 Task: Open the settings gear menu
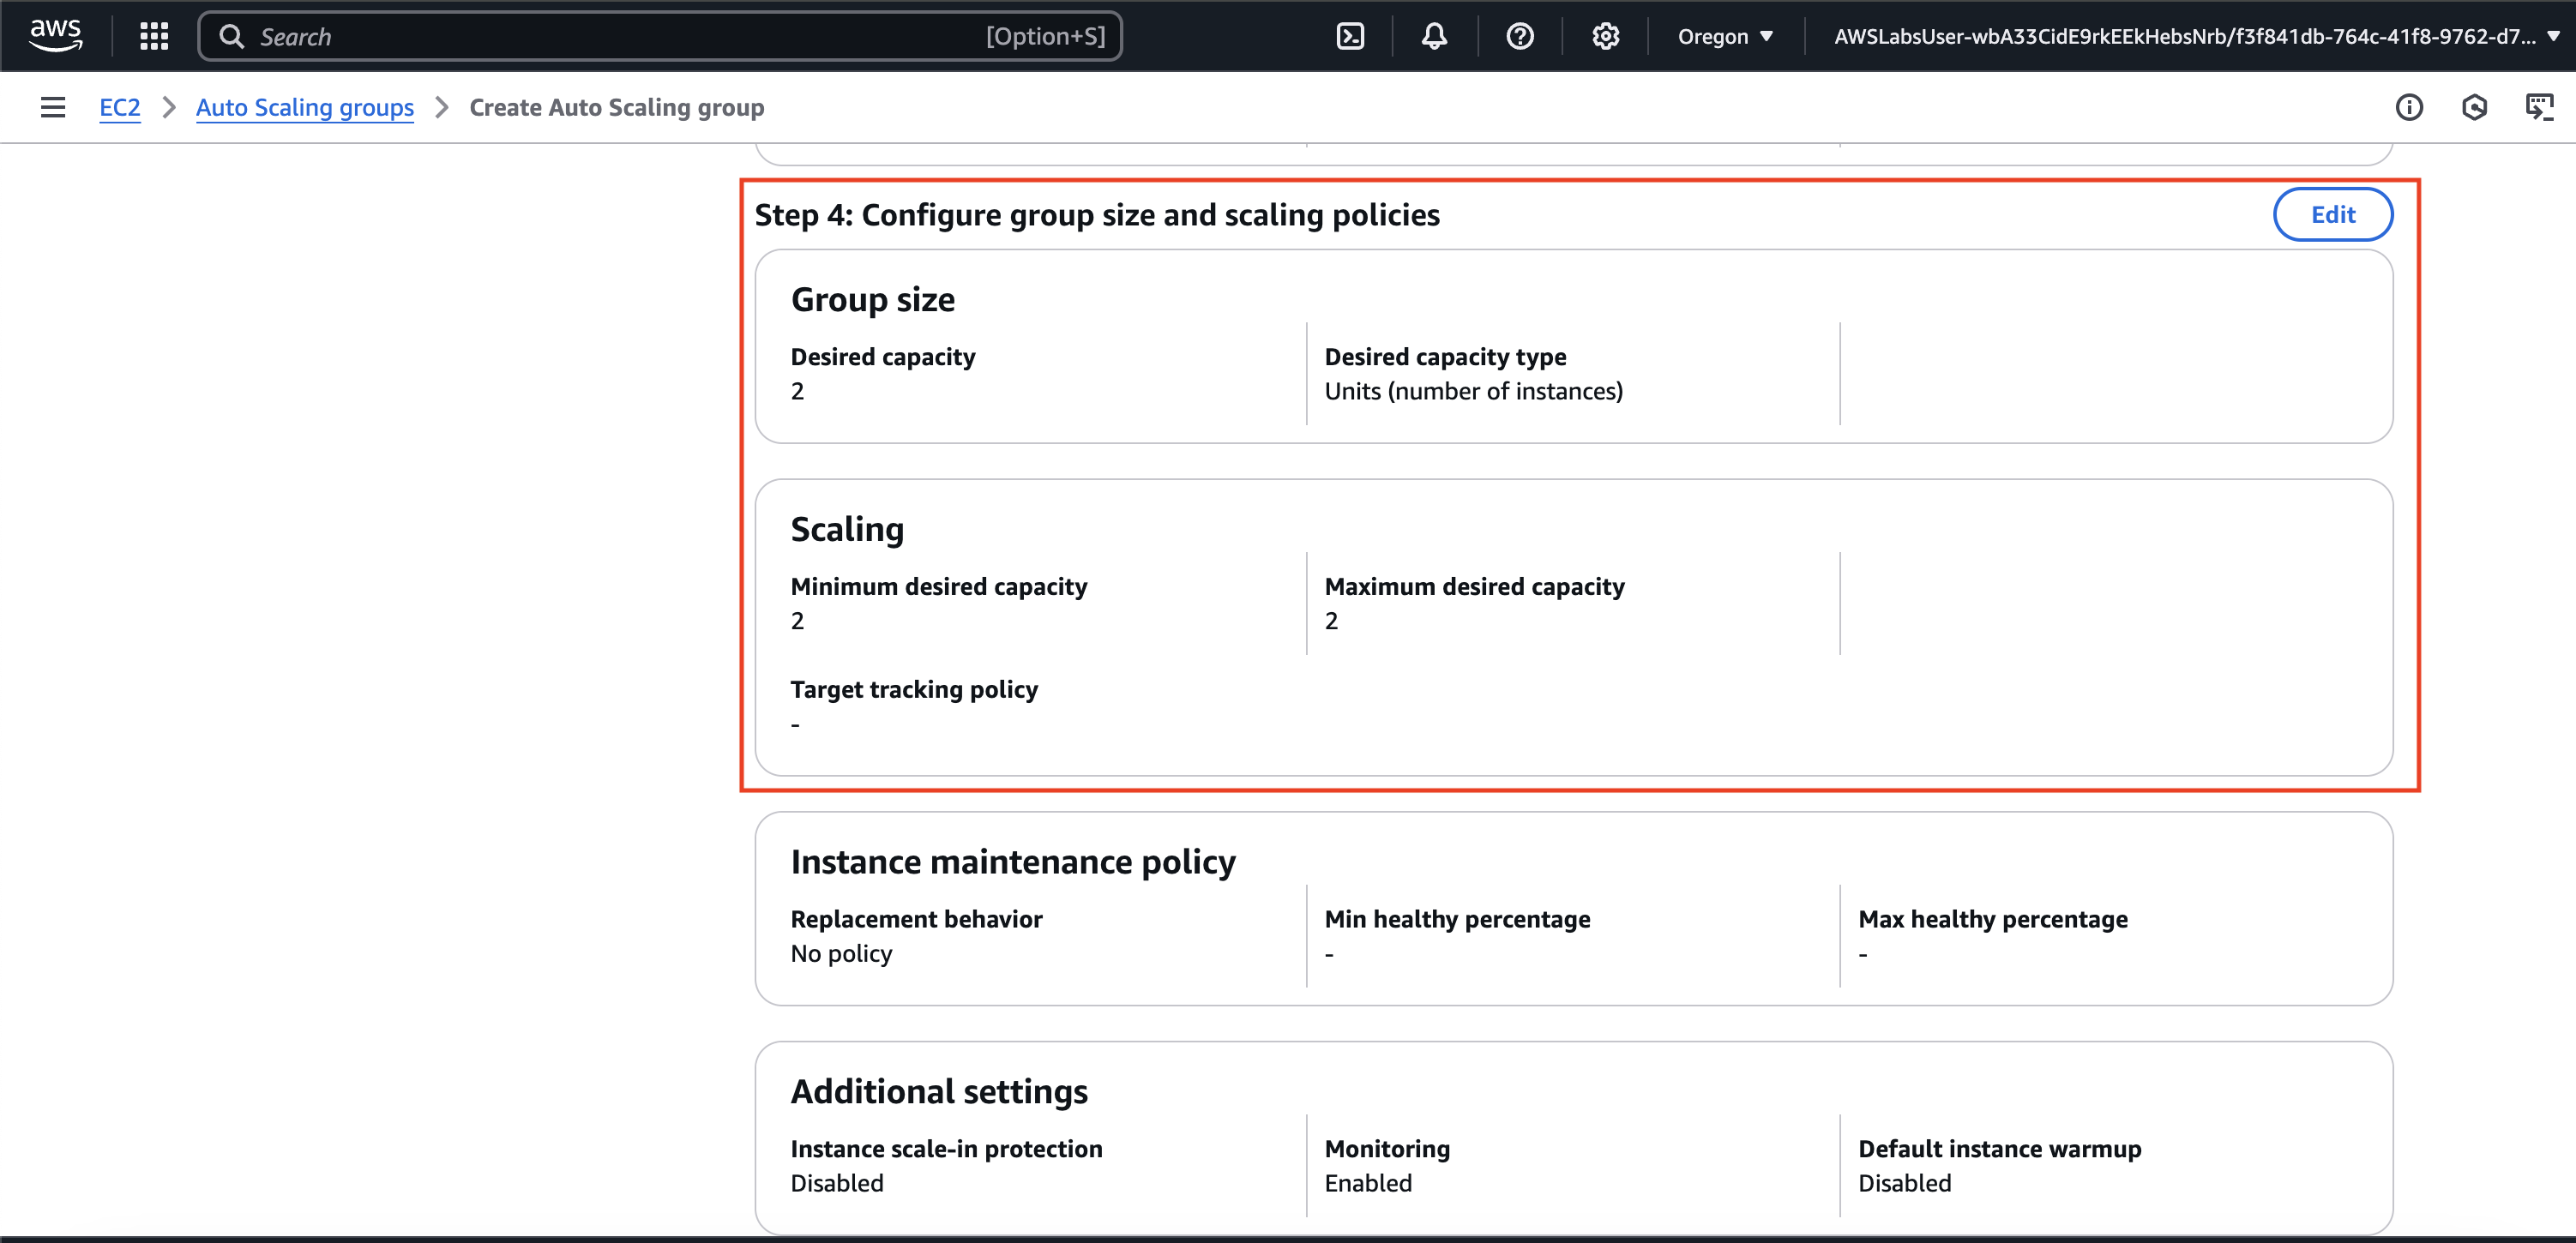pos(1605,36)
